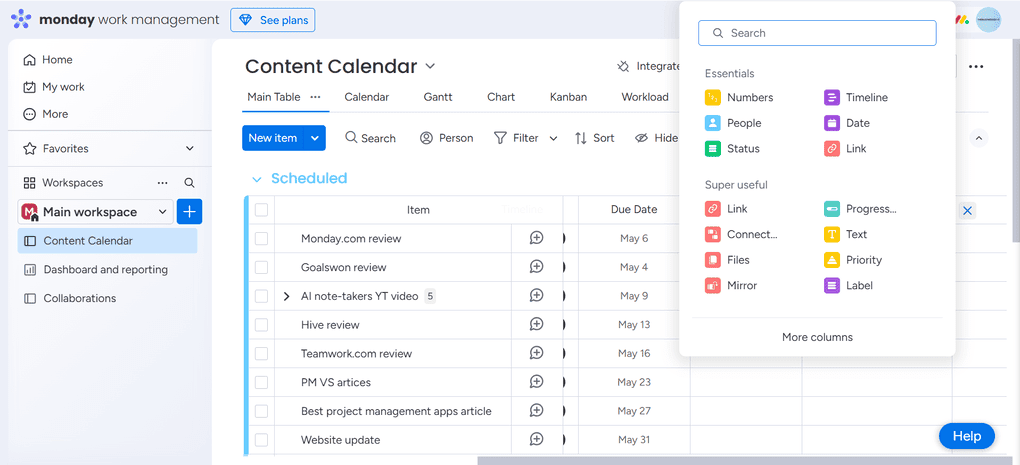Select the Priority column type
This screenshot has width=1020, height=465.
pos(853,259)
